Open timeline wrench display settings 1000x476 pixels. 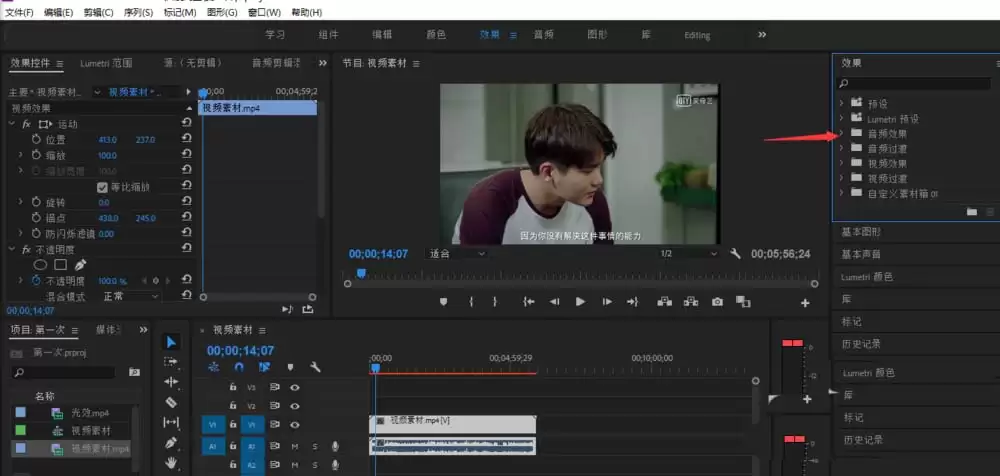pos(315,367)
